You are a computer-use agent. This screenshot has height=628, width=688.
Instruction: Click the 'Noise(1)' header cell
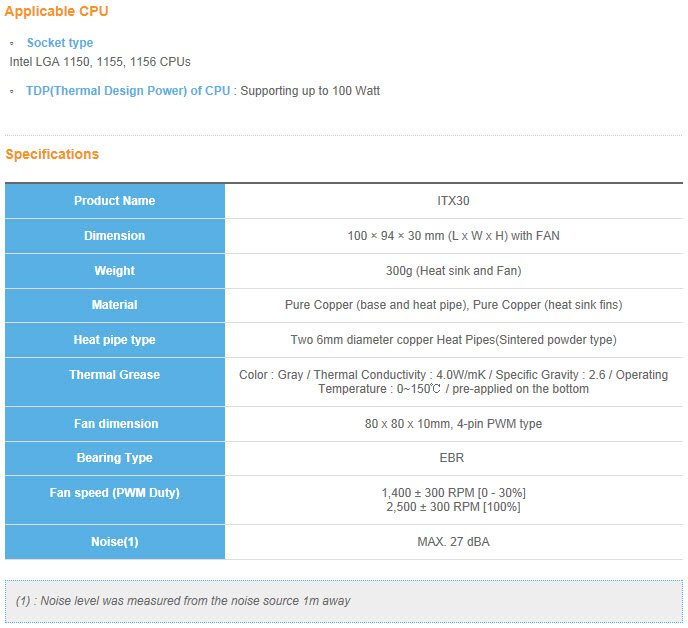115,542
